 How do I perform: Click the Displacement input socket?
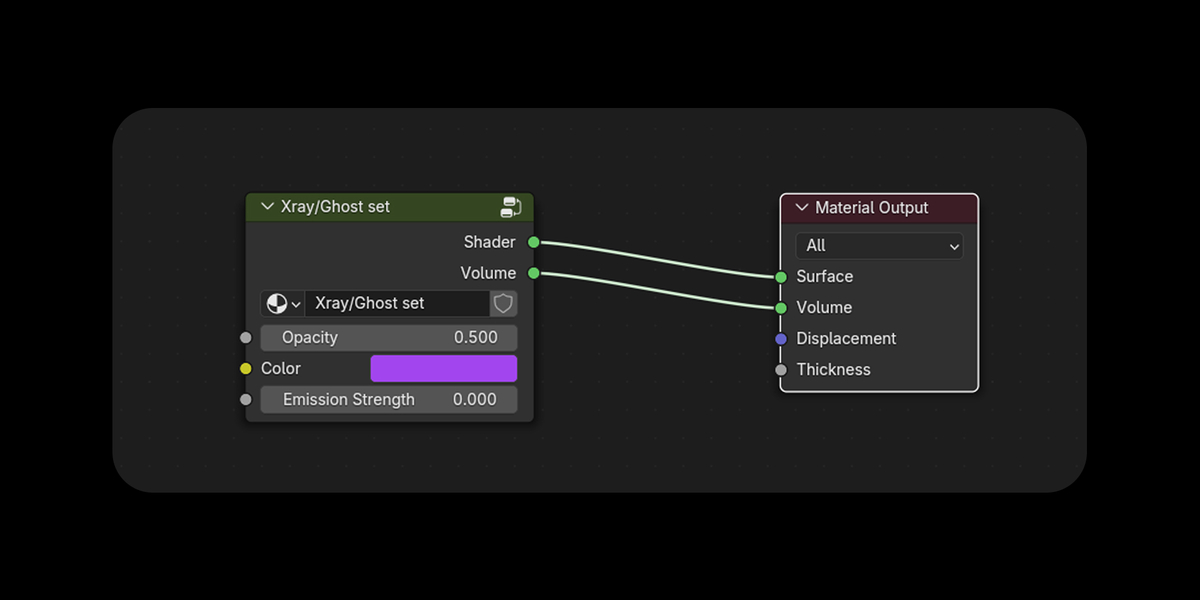click(781, 339)
